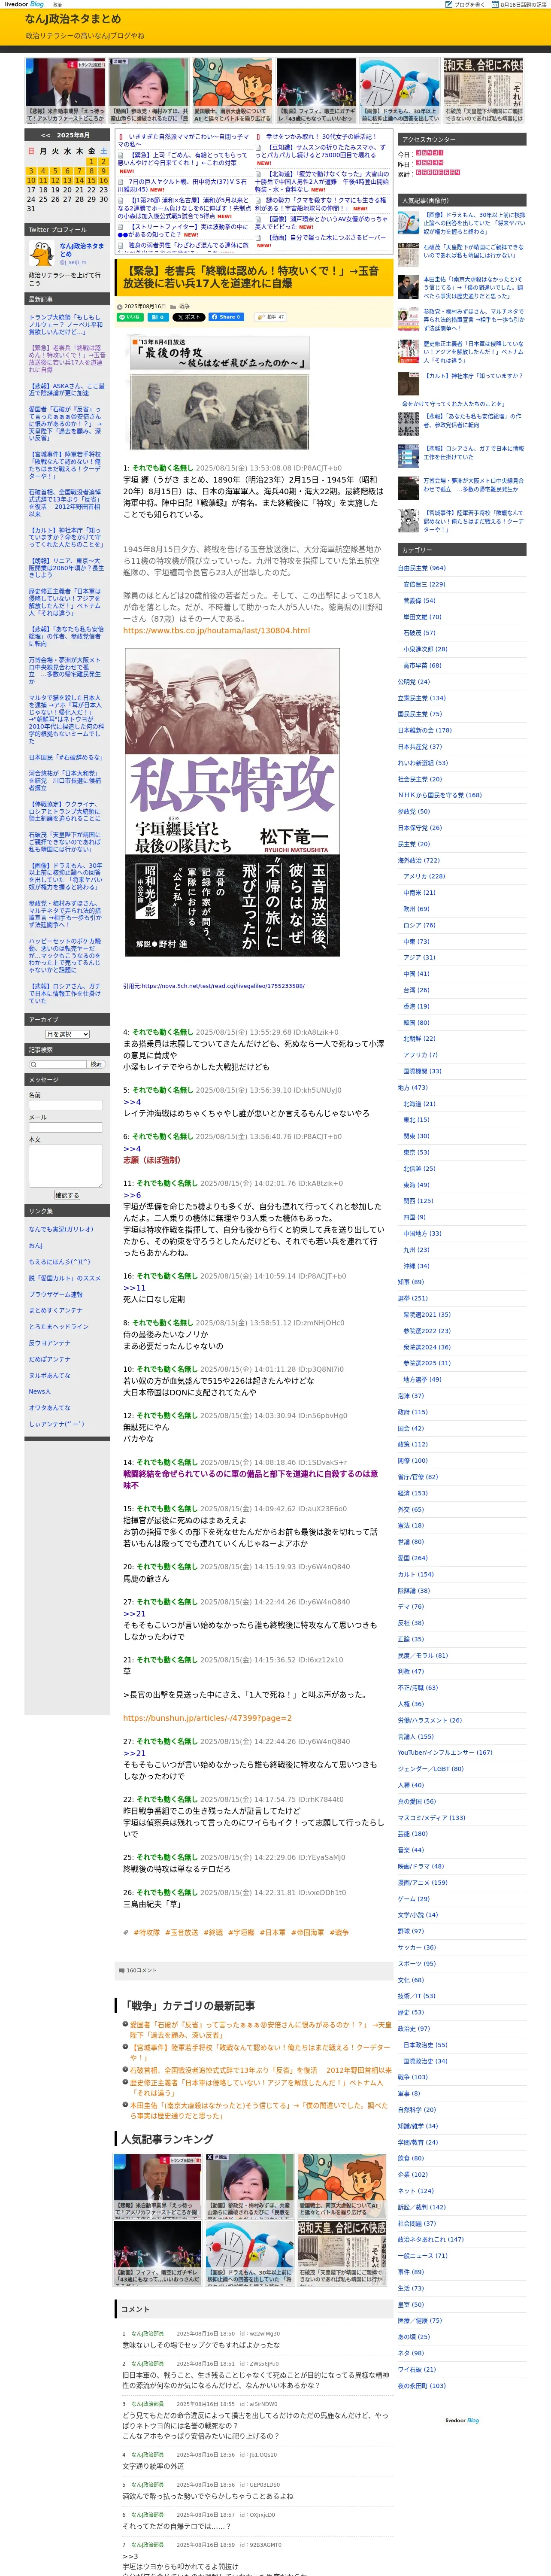Open the bunshun.jp articles link
Image resolution: width=551 pixels, height=2576 pixels.
coord(207,1718)
